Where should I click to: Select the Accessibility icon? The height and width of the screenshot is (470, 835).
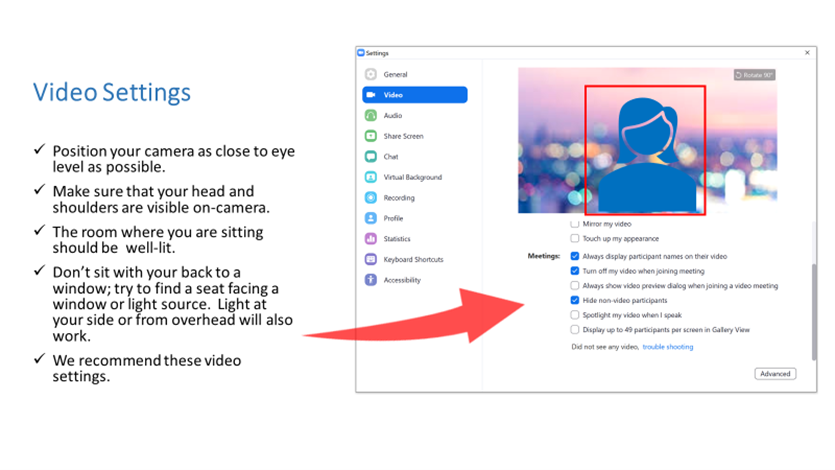pyautogui.click(x=371, y=280)
